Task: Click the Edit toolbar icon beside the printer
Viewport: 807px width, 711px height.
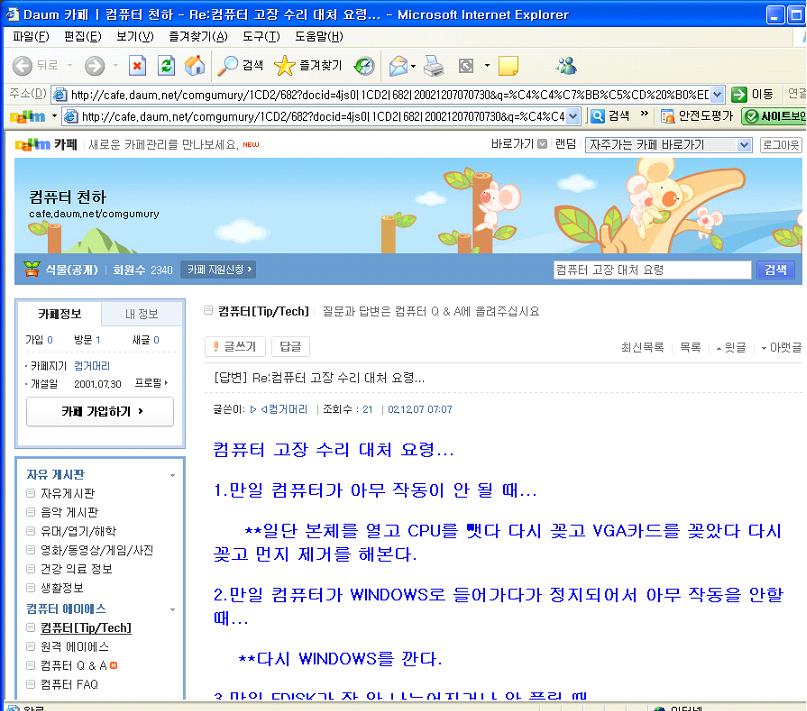Action: [x=466, y=65]
